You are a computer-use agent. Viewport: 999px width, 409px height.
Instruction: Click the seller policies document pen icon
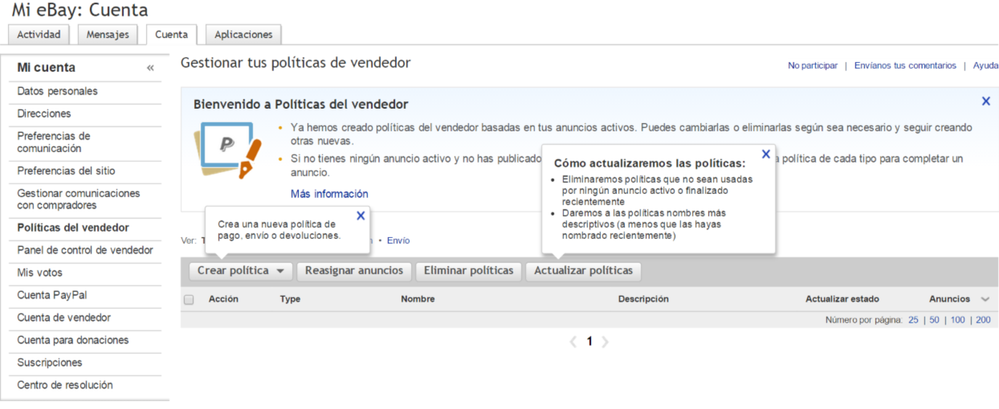[x=227, y=150]
